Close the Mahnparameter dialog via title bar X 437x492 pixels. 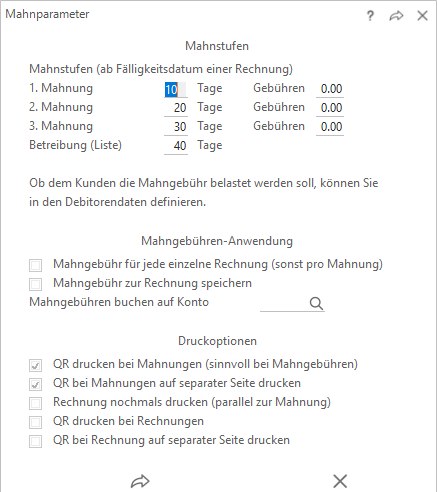[422, 15]
